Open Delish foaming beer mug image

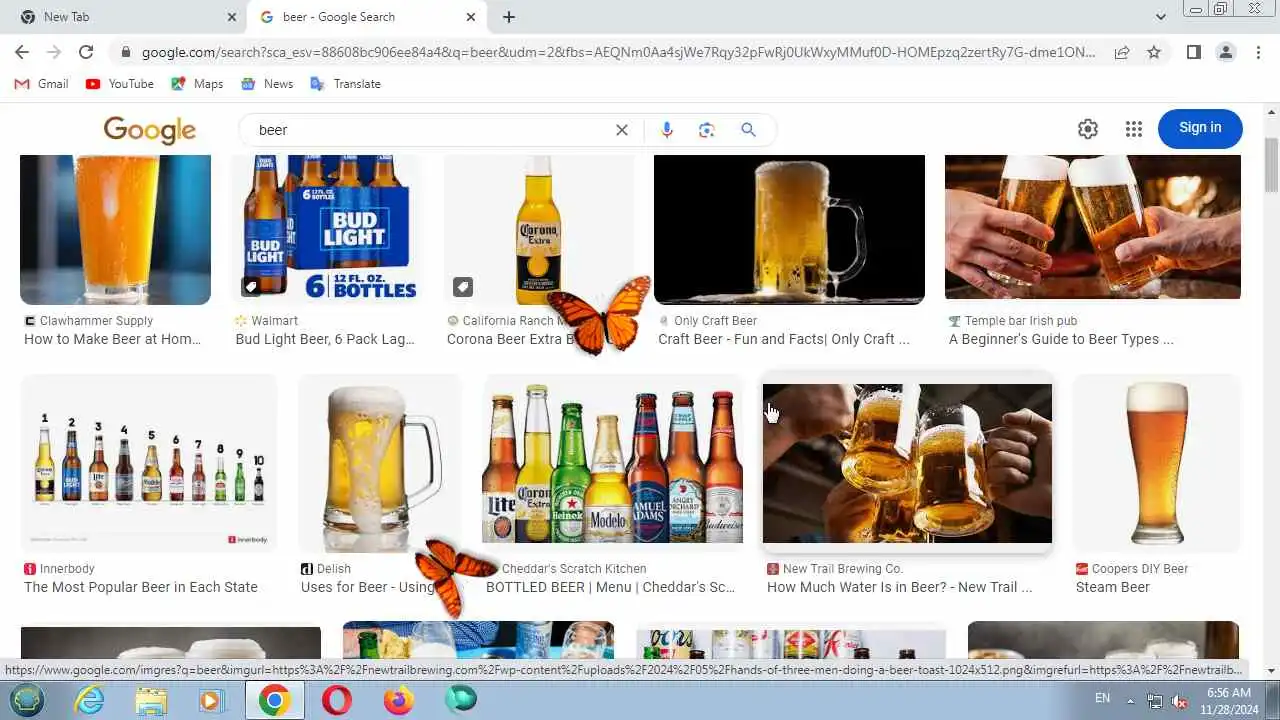(x=380, y=463)
